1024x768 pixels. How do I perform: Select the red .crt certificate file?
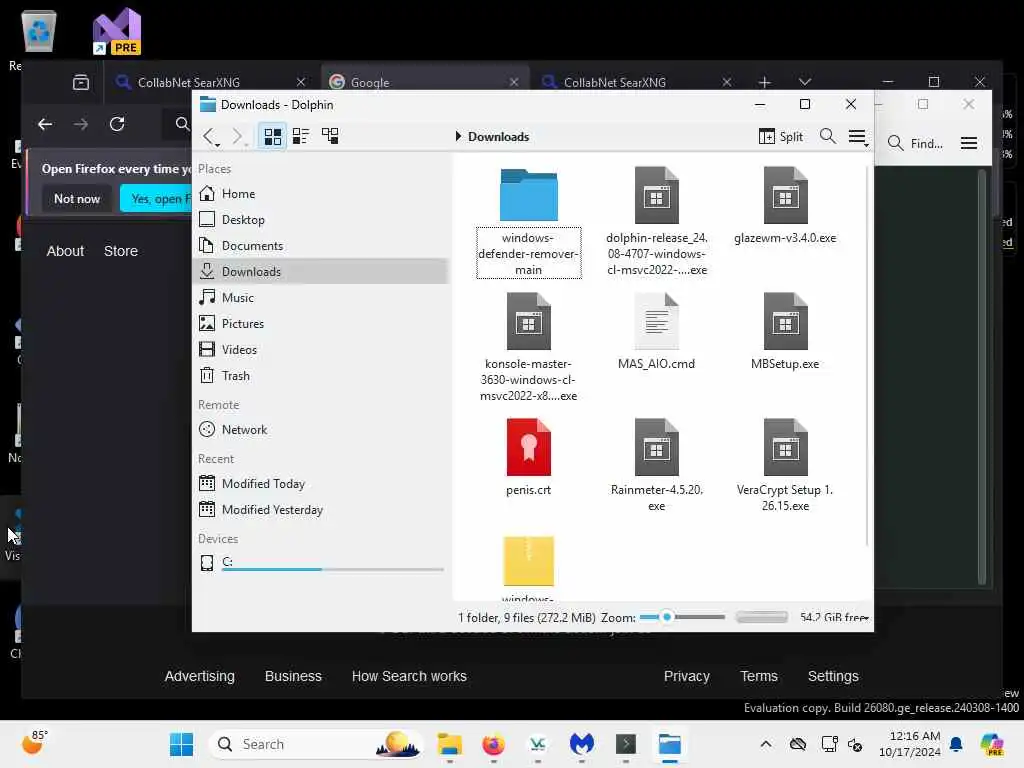528,447
